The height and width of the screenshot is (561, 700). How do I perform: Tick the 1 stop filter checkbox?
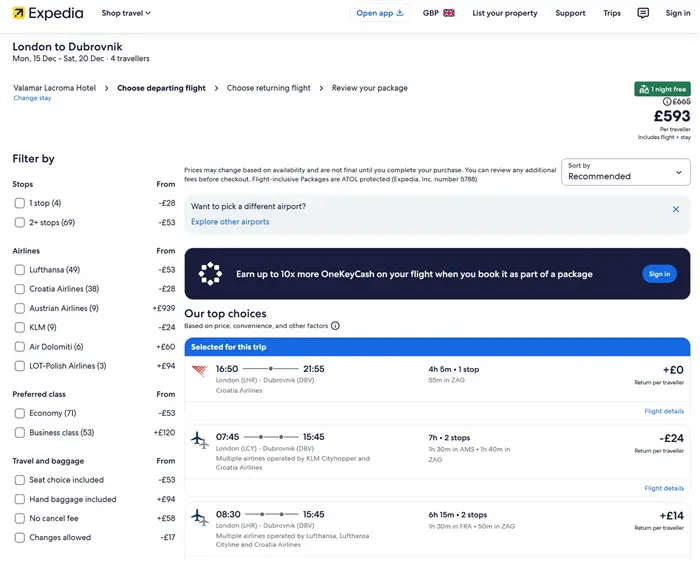(x=20, y=203)
